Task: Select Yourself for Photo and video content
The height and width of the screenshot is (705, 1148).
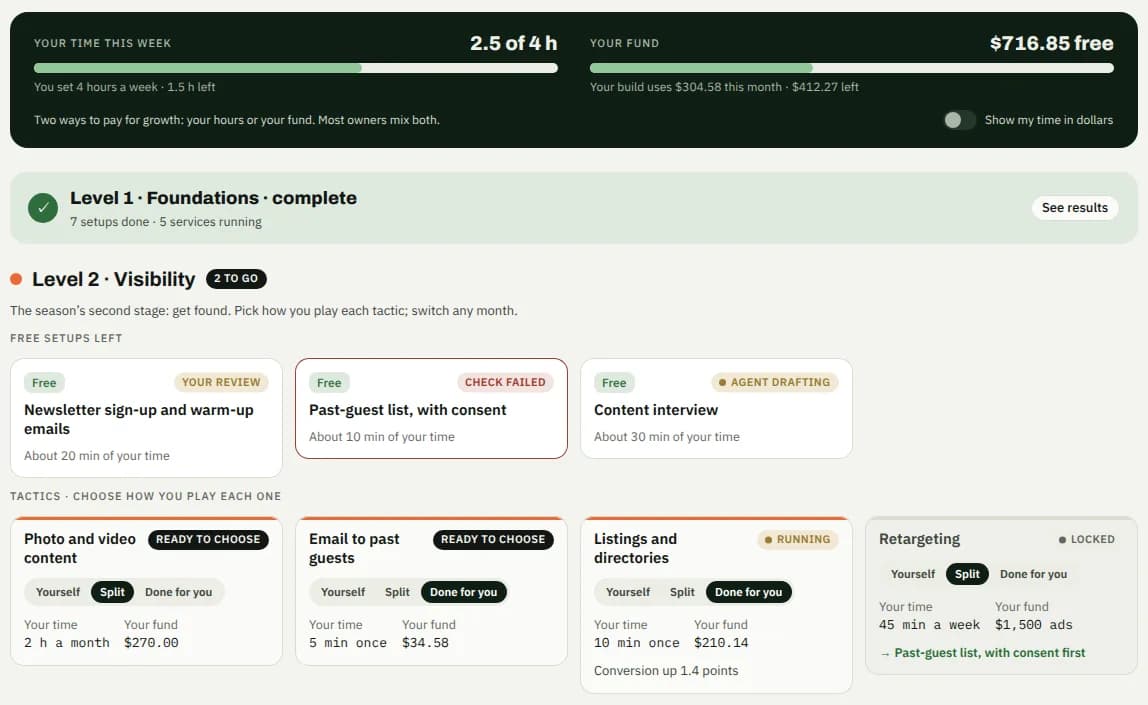Action: [x=58, y=592]
